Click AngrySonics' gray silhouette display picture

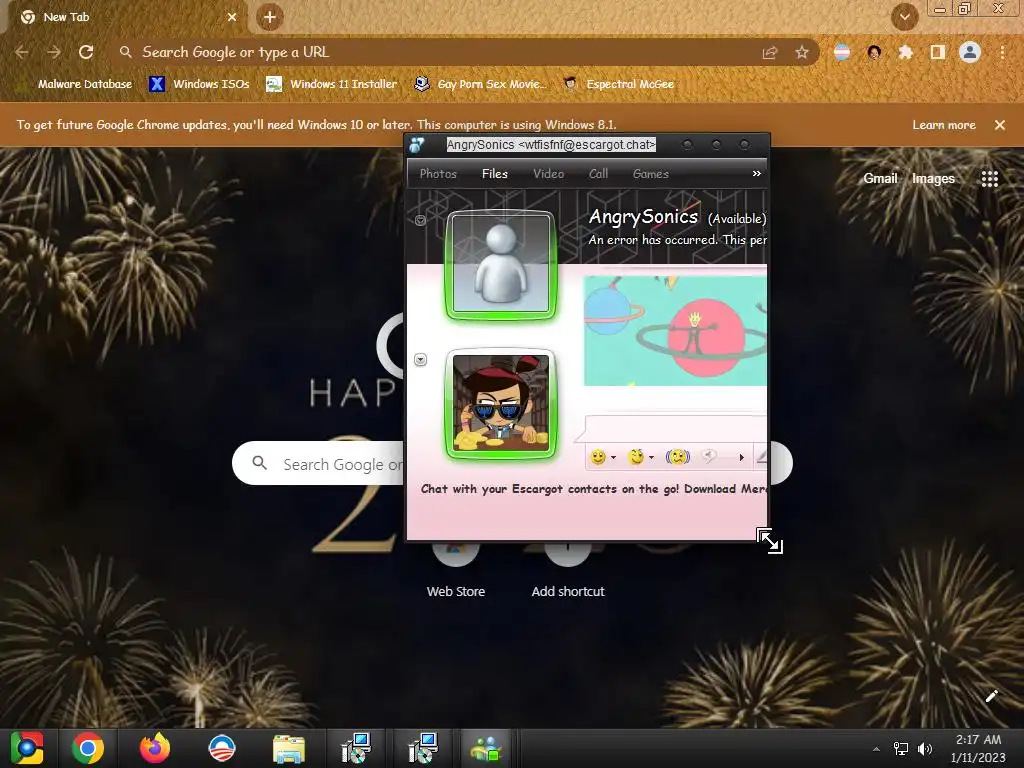coord(501,264)
